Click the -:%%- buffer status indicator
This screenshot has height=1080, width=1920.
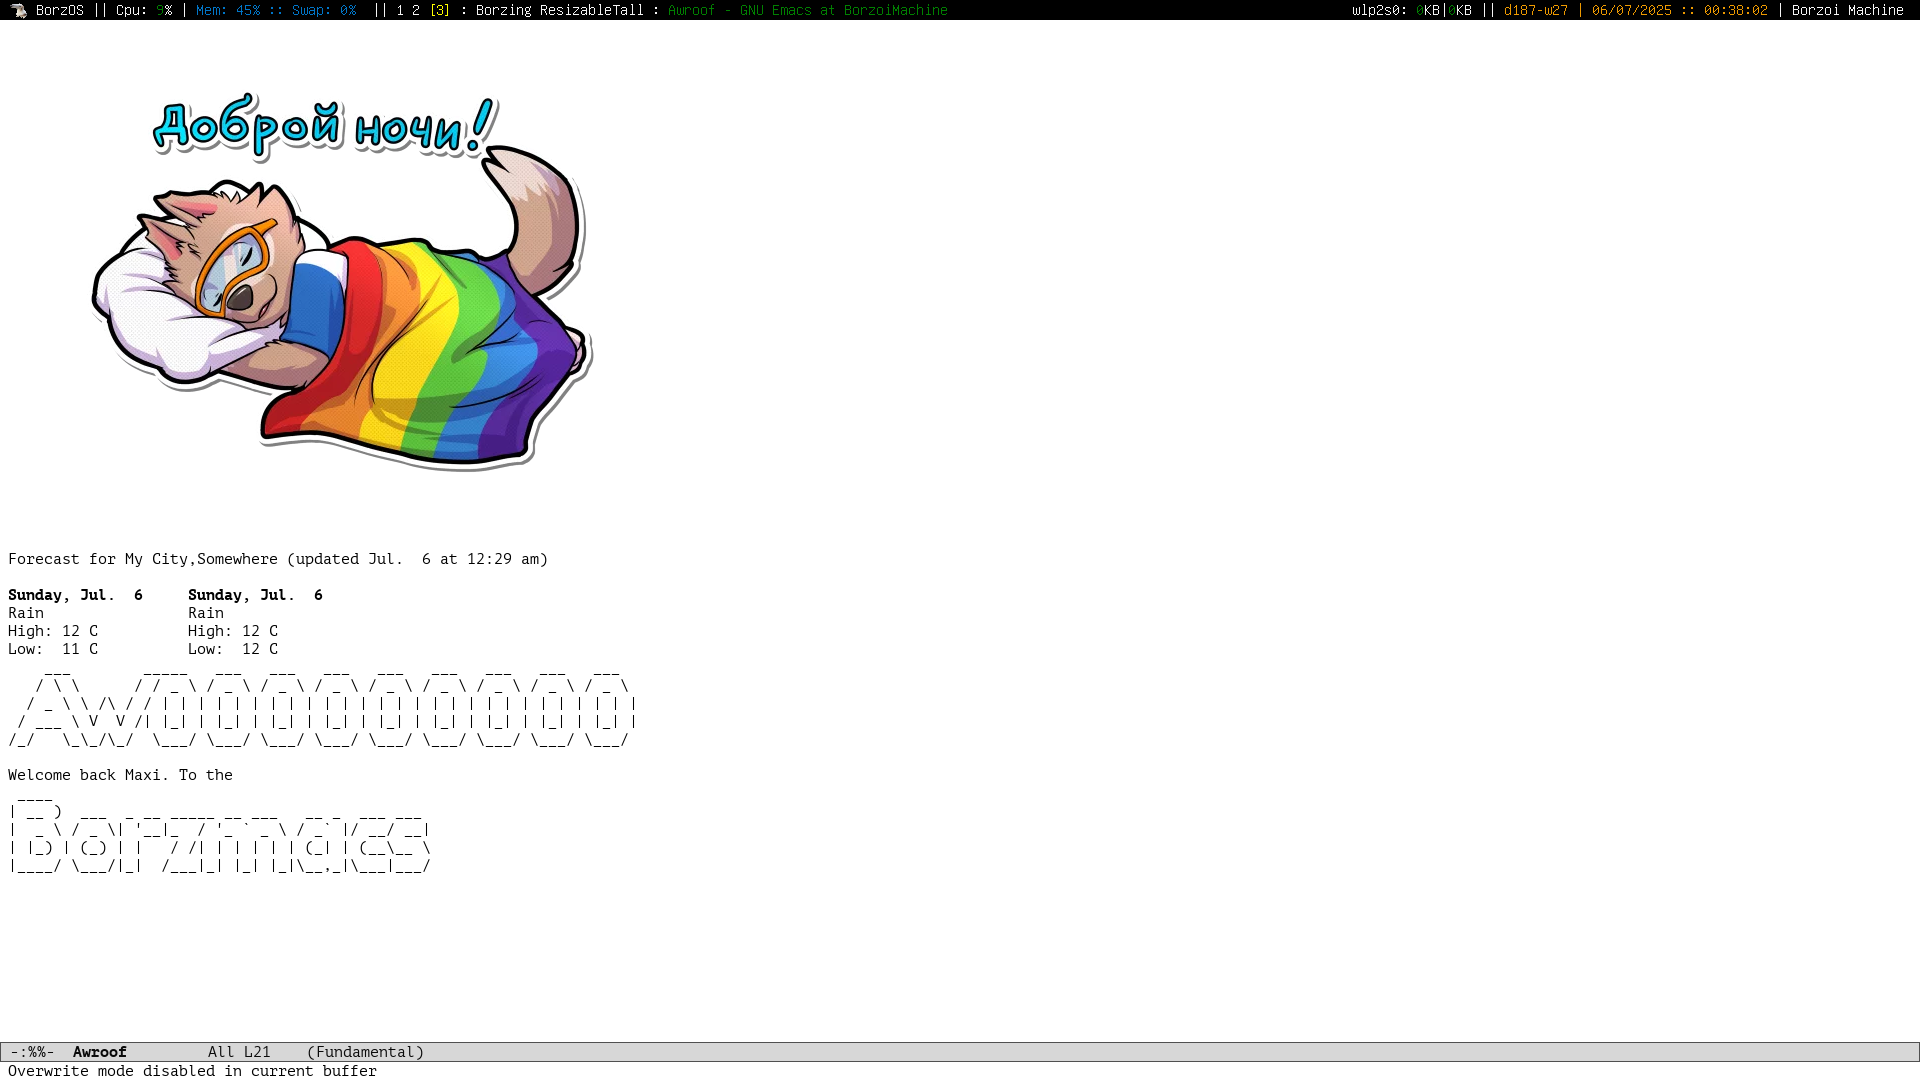tap(32, 1052)
